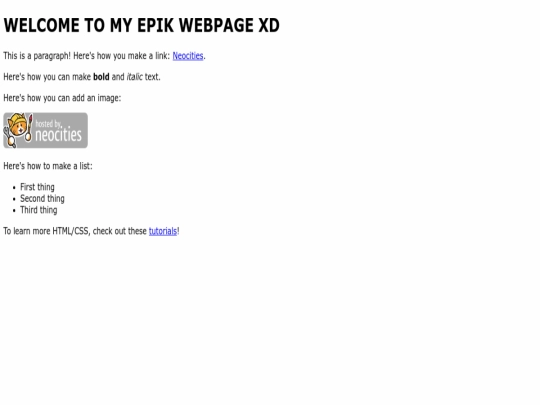Follow the tutorials link

163,231
